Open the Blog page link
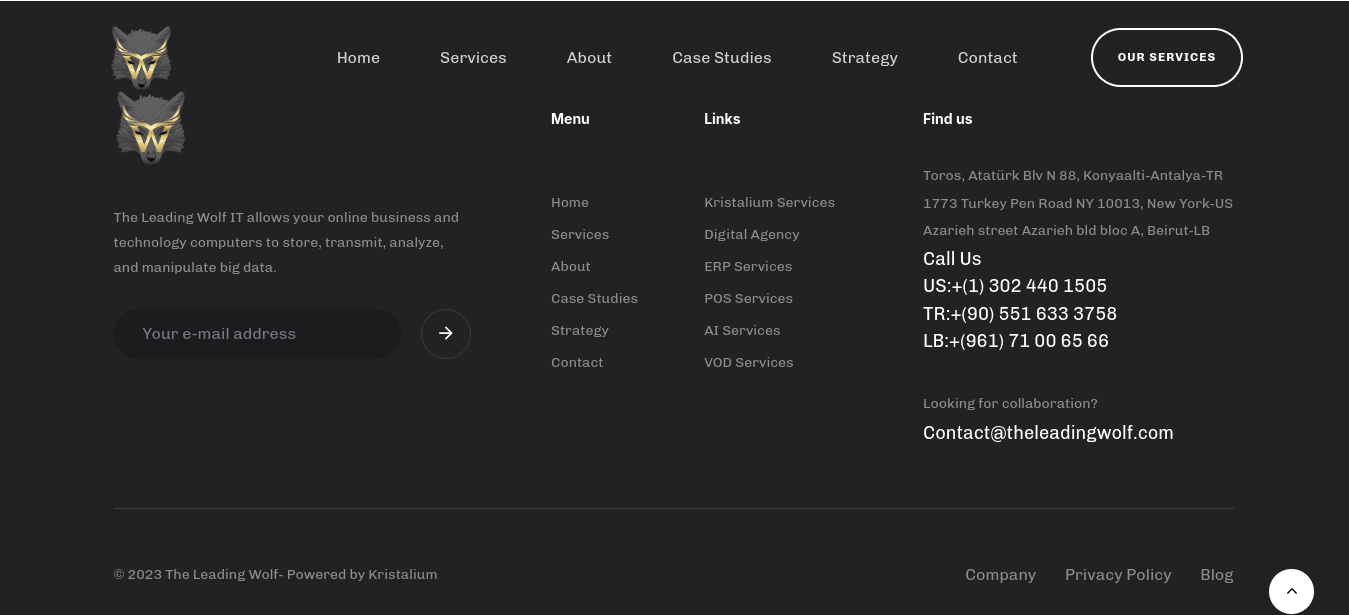Viewport: 1349px width, 615px height. point(1216,574)
